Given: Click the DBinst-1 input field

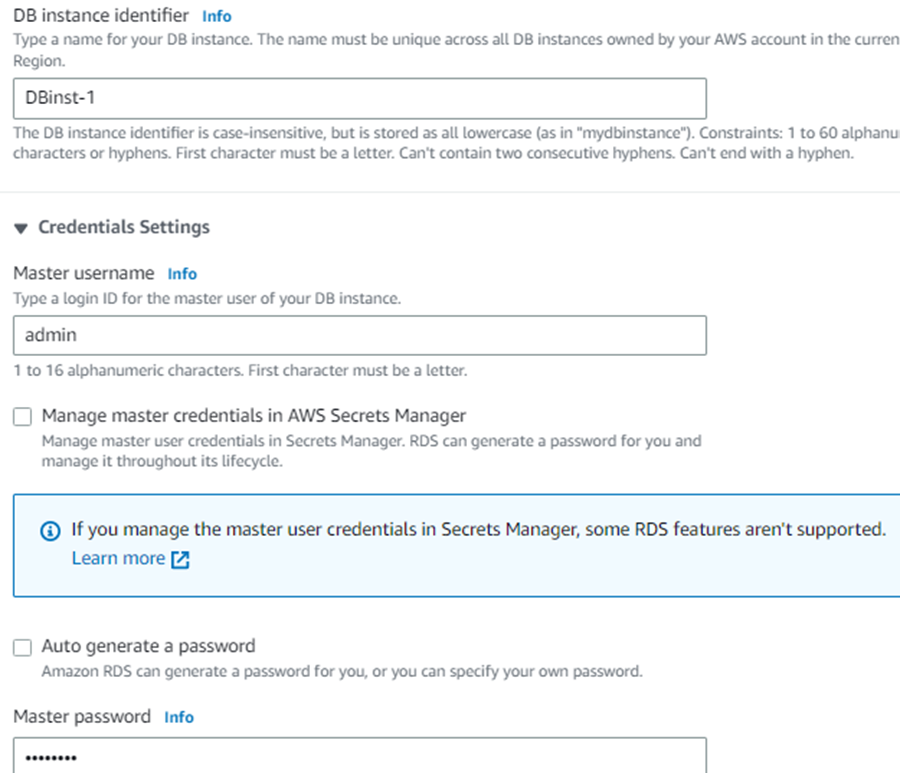Looking at the screenshot, I should pyautogui.click(x=360, y=98).
